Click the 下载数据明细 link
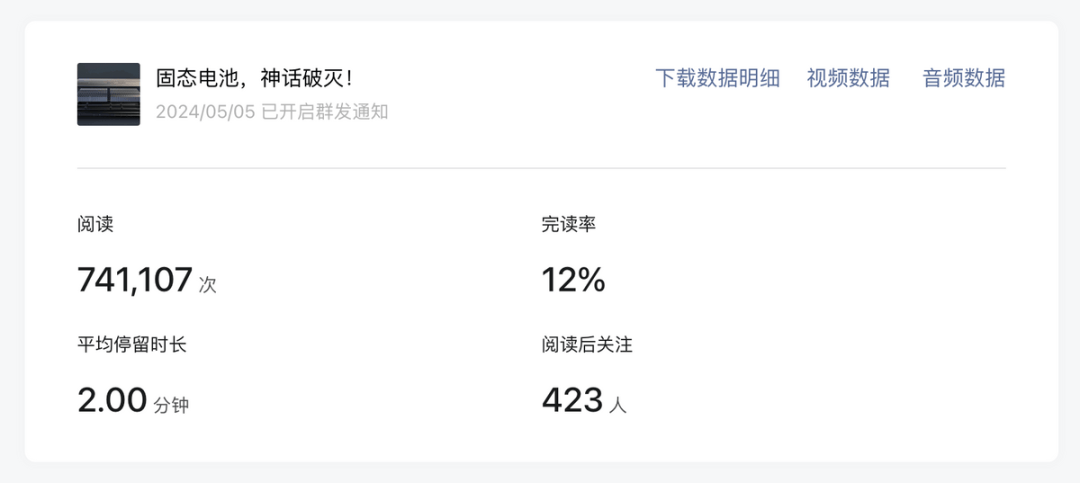This screenshot has width=1080, height=483. [x=717, y=78]
